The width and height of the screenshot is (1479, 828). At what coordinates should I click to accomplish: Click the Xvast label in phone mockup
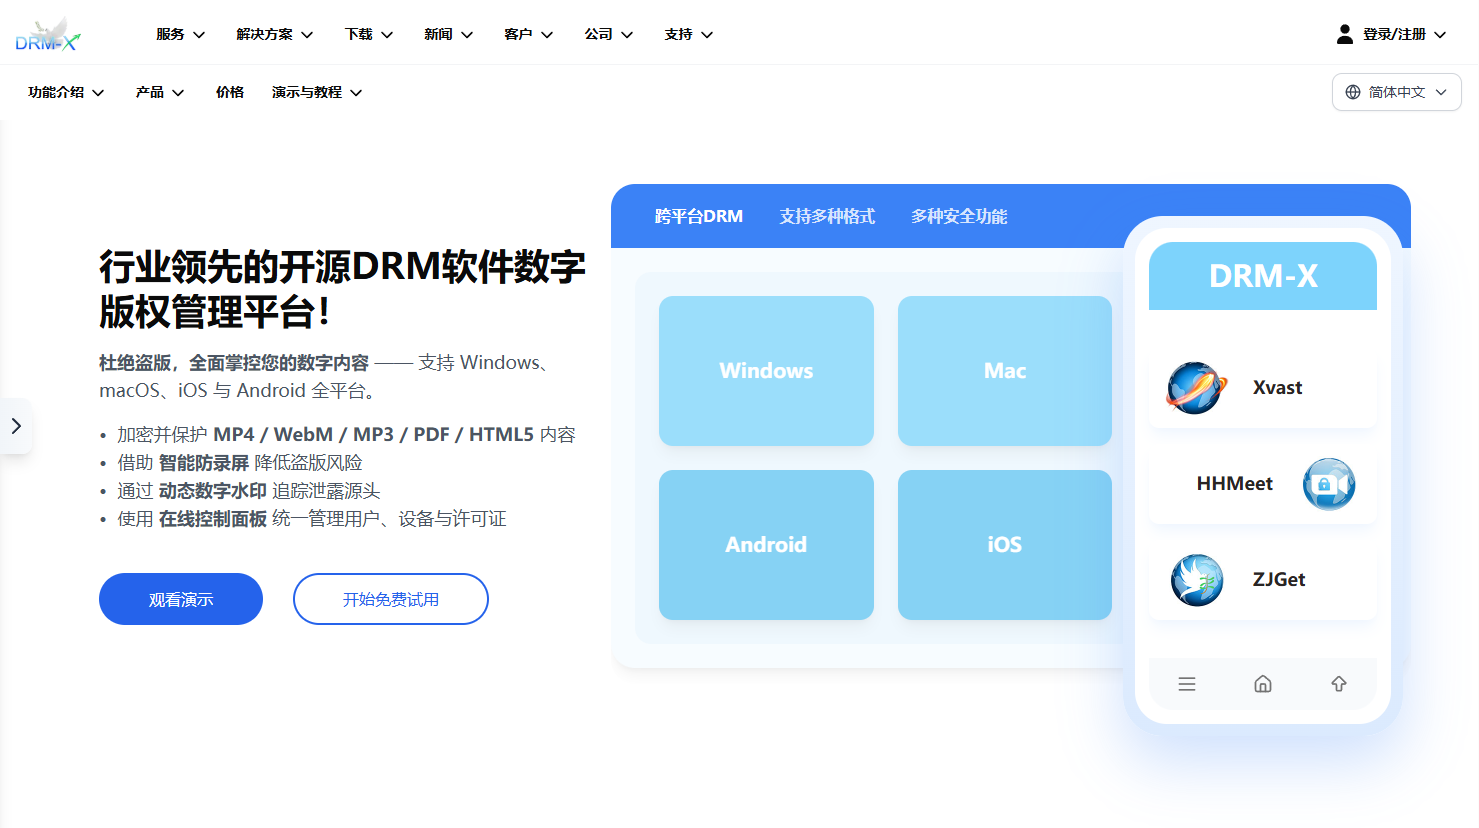tap(1278, 388)
